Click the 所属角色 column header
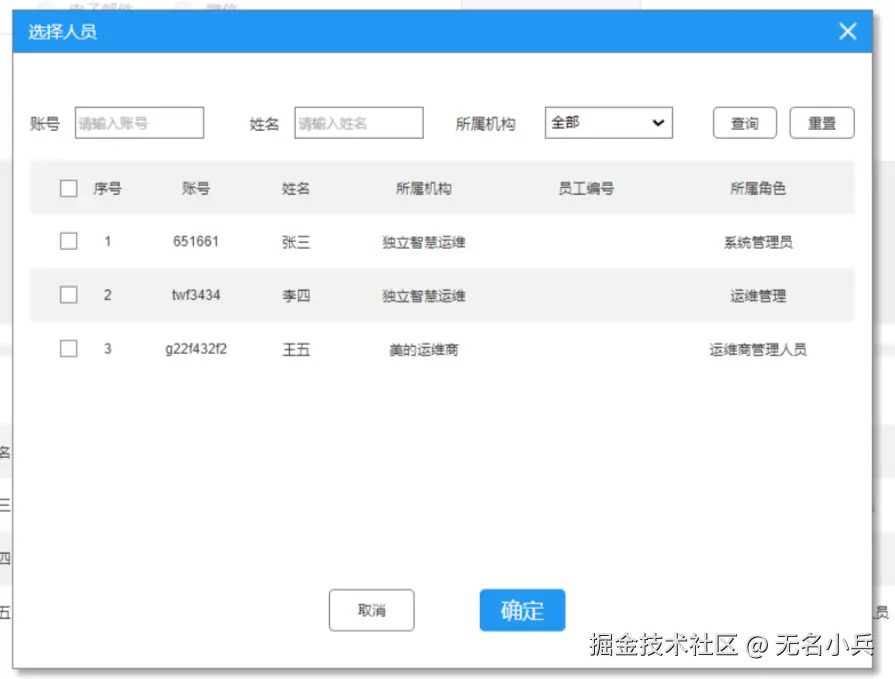The image size is (895, 679). point(758,188)
